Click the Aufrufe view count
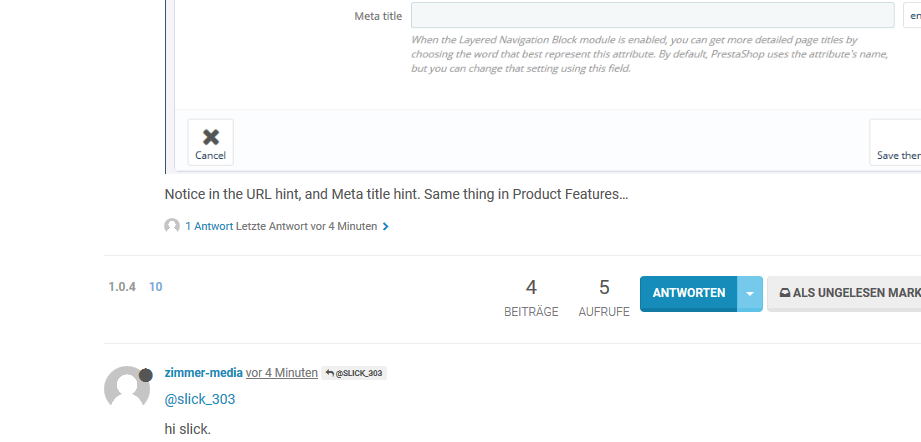This screenshot has width=921, height=442. [604, 297]
